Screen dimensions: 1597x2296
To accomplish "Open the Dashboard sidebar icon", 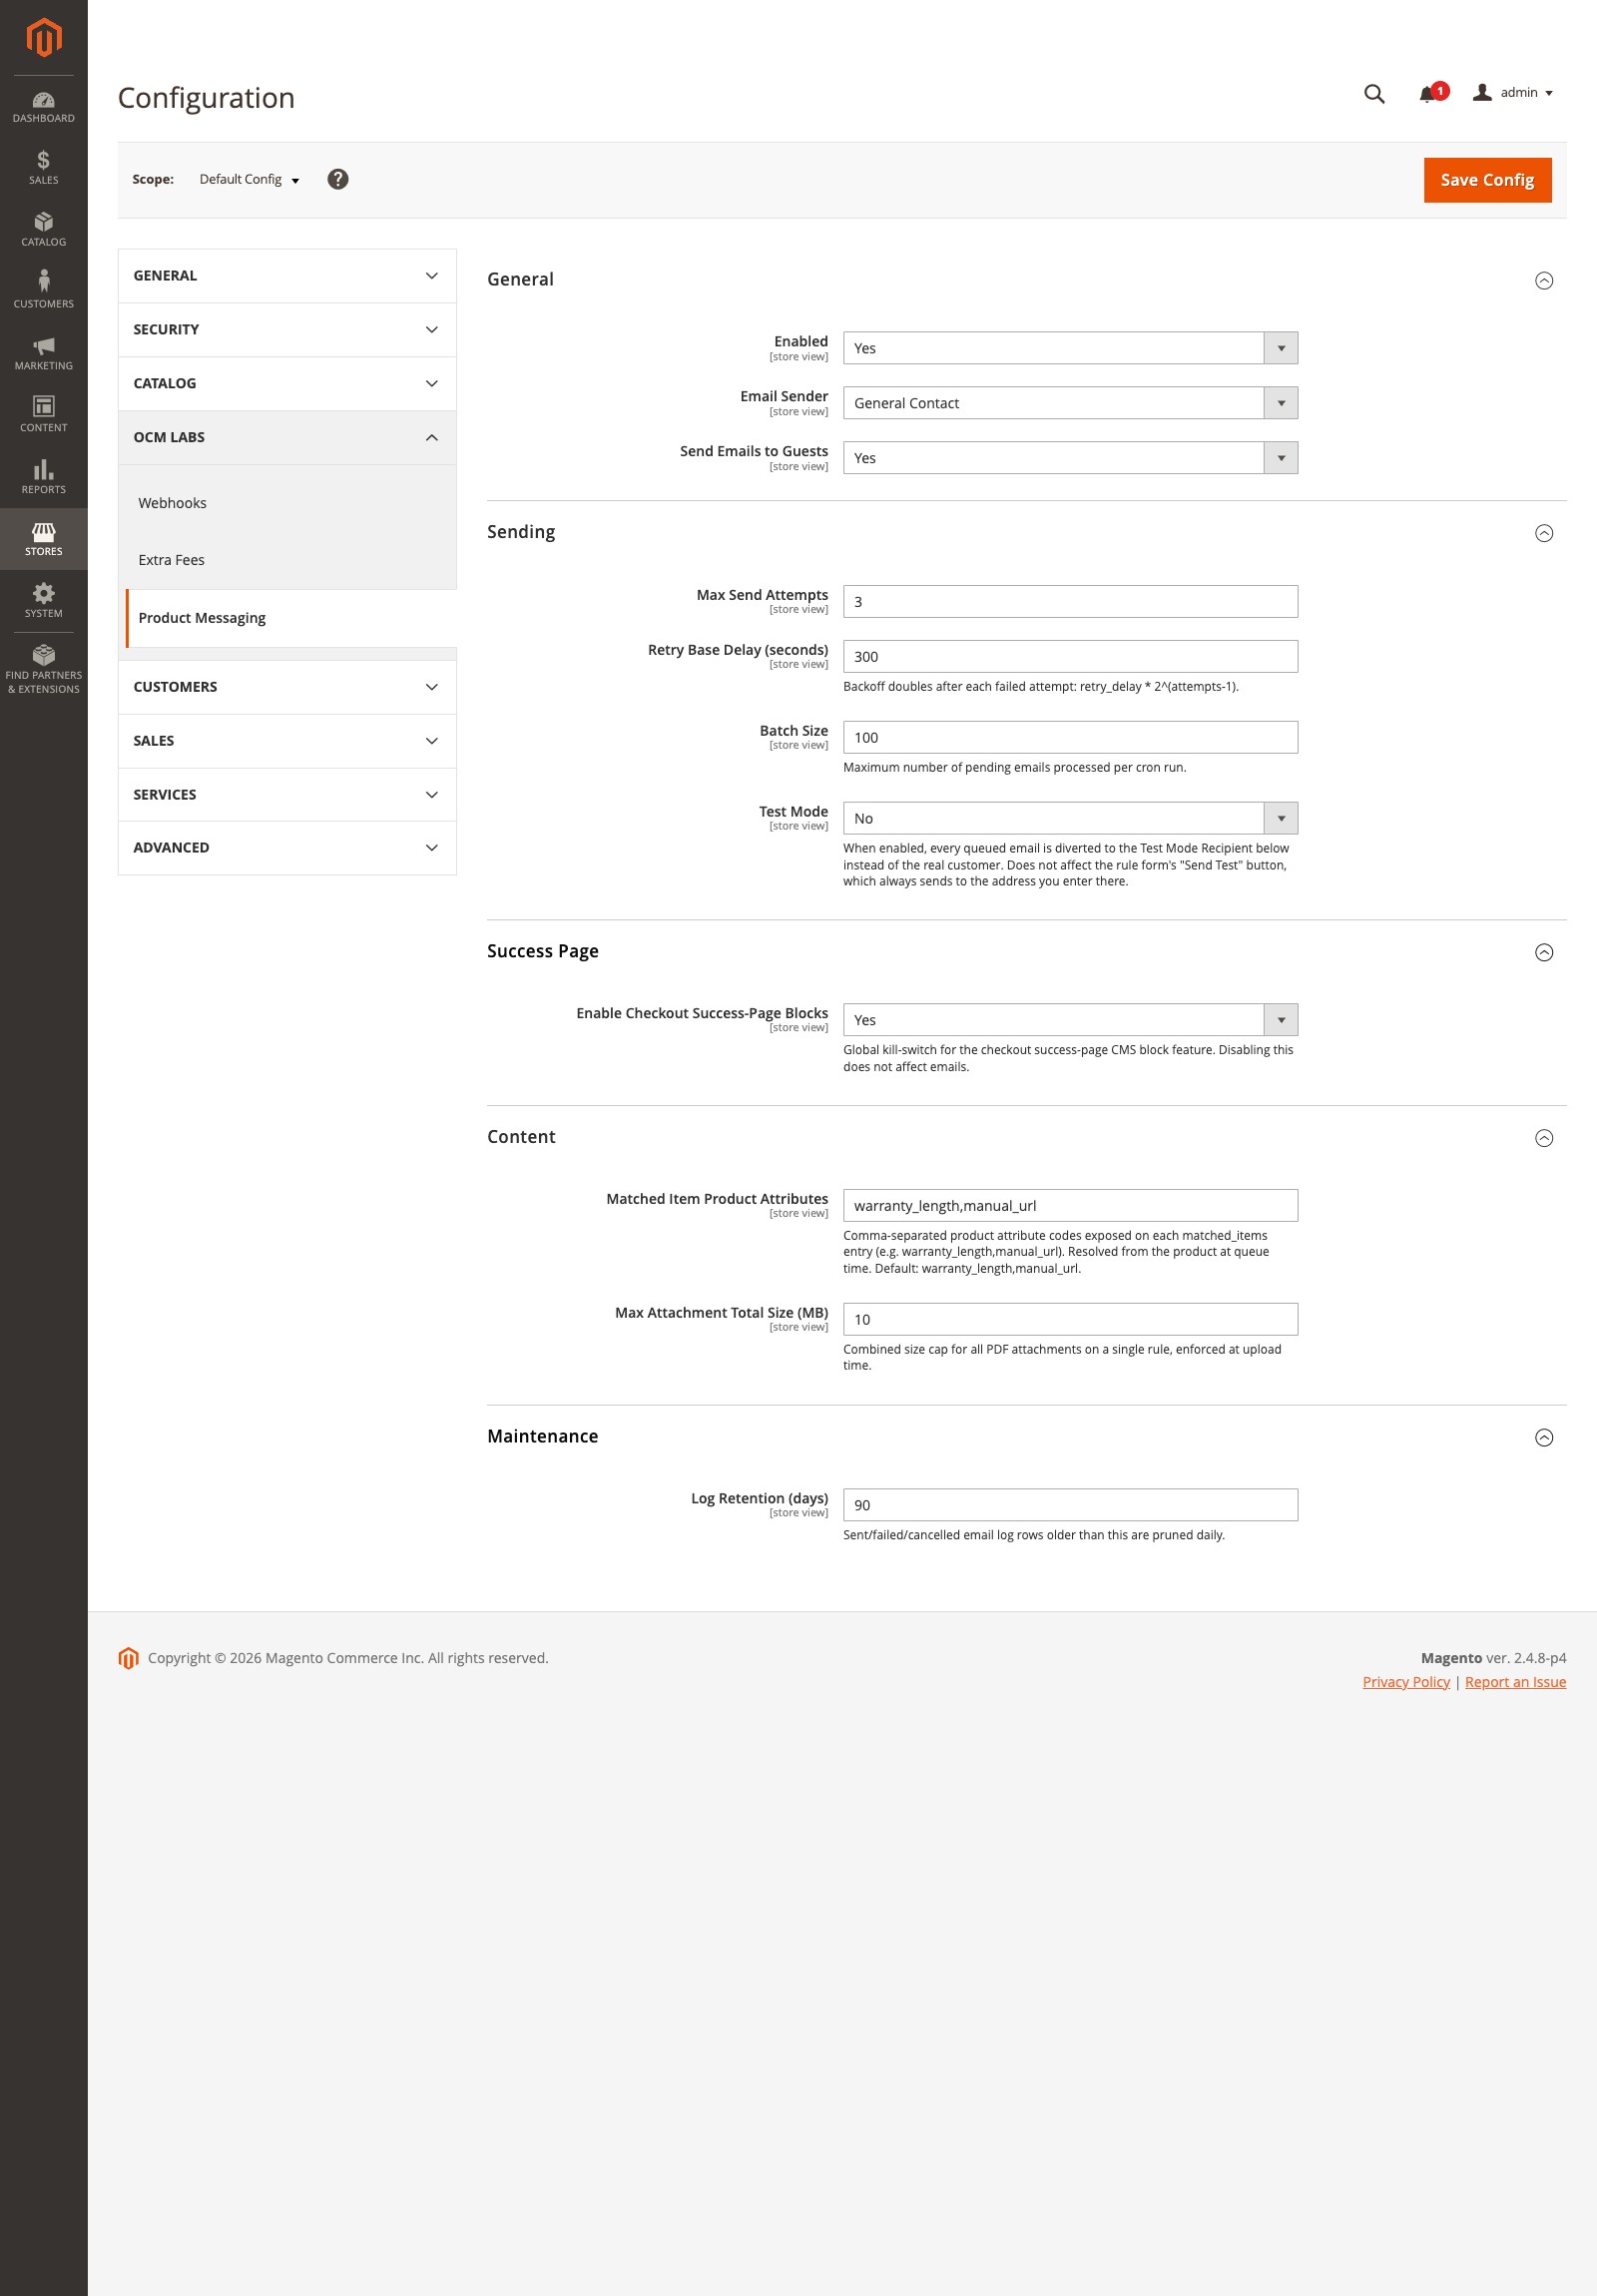I will pos(43,107).
